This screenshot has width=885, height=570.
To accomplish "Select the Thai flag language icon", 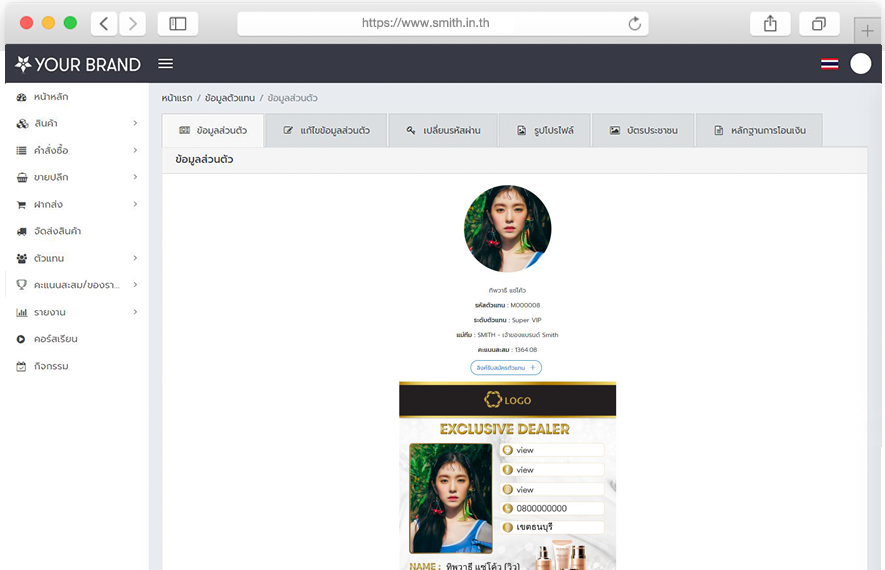I will click(x=829, y=64).
